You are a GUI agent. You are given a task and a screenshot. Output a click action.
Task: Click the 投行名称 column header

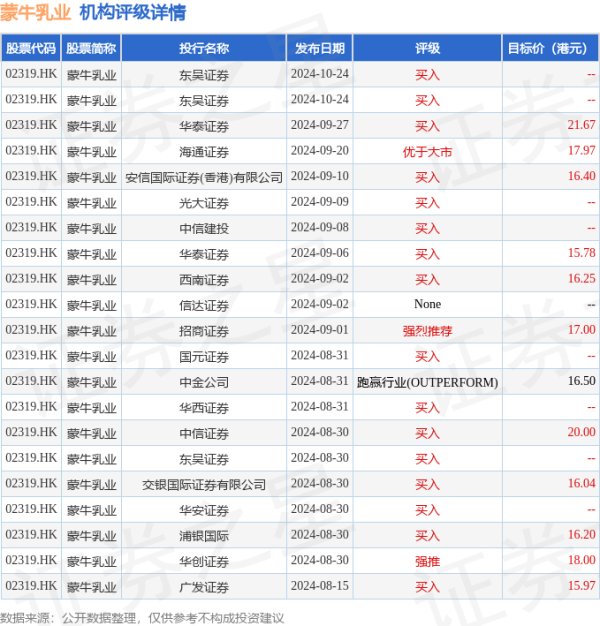point(204,48)
